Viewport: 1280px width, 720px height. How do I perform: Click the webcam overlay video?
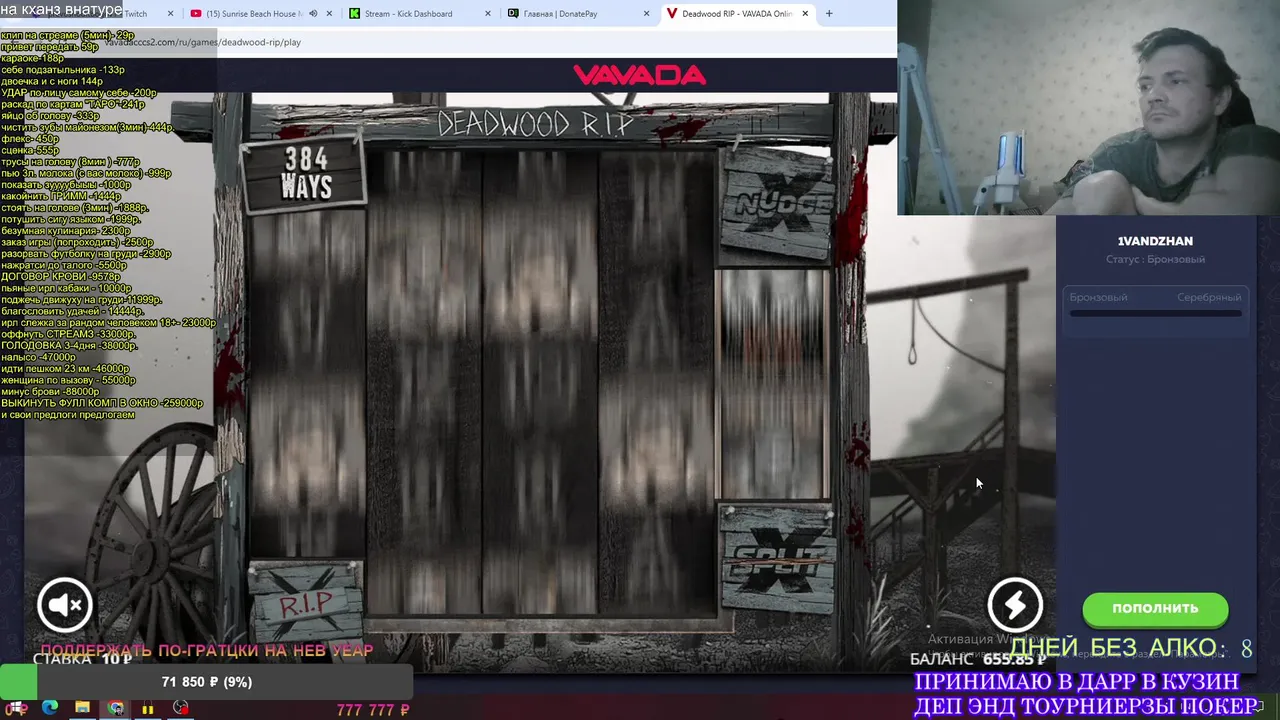1088,107
